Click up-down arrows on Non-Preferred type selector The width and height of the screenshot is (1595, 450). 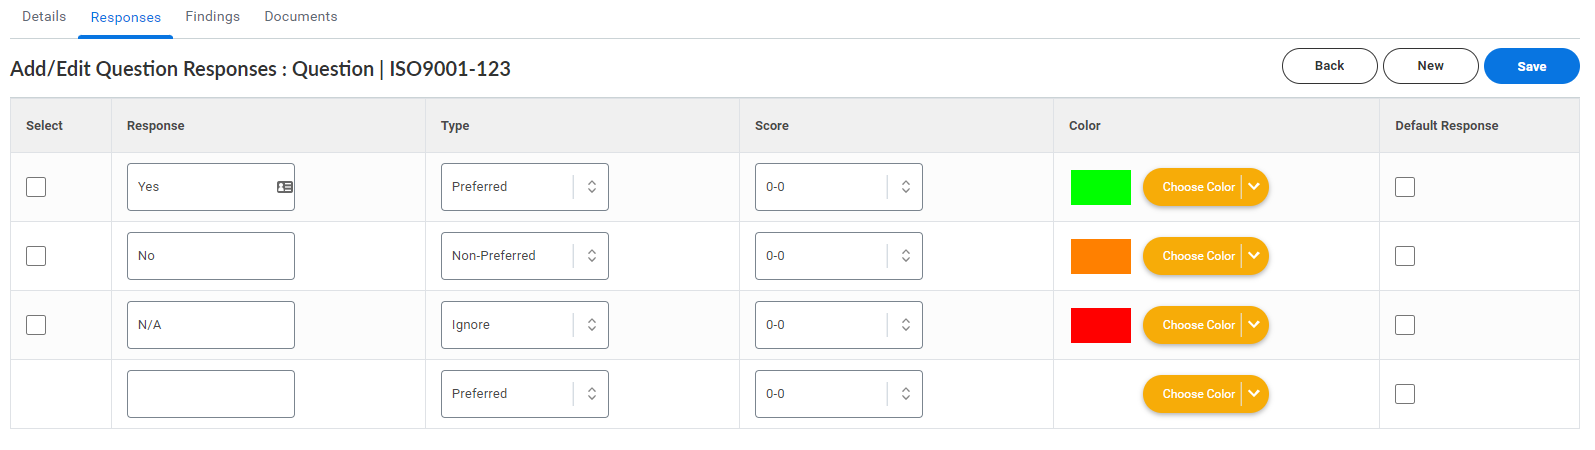tap(591, 256)
